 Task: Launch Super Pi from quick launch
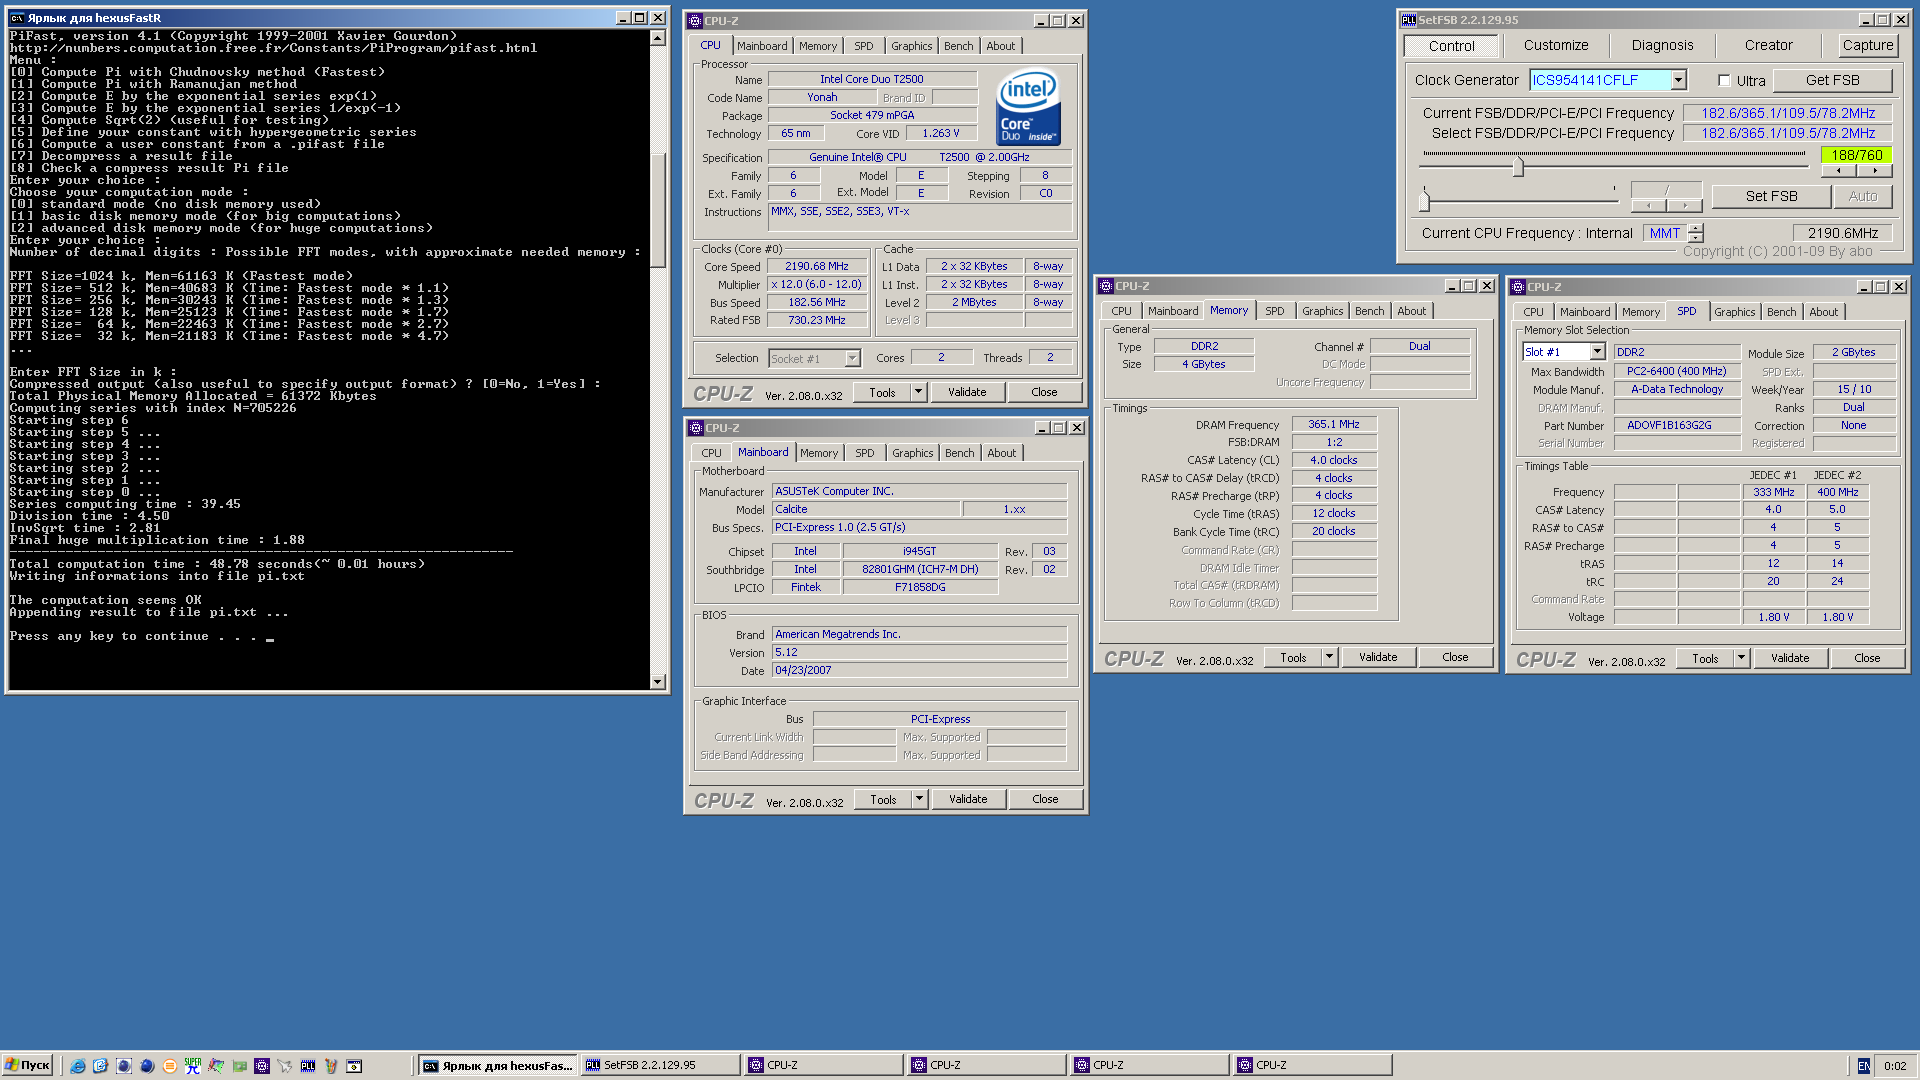[193, 1066]
